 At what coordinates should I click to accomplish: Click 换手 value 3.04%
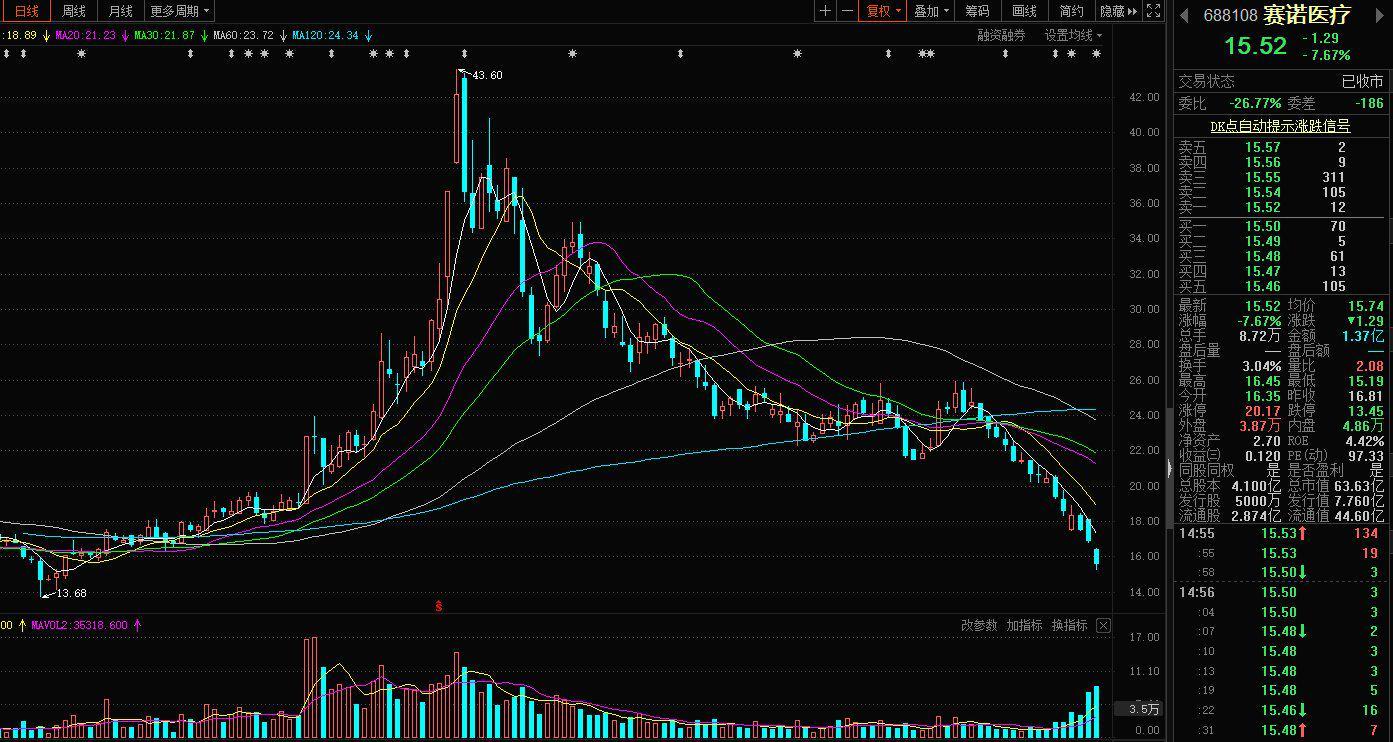tap(1260, 366)
